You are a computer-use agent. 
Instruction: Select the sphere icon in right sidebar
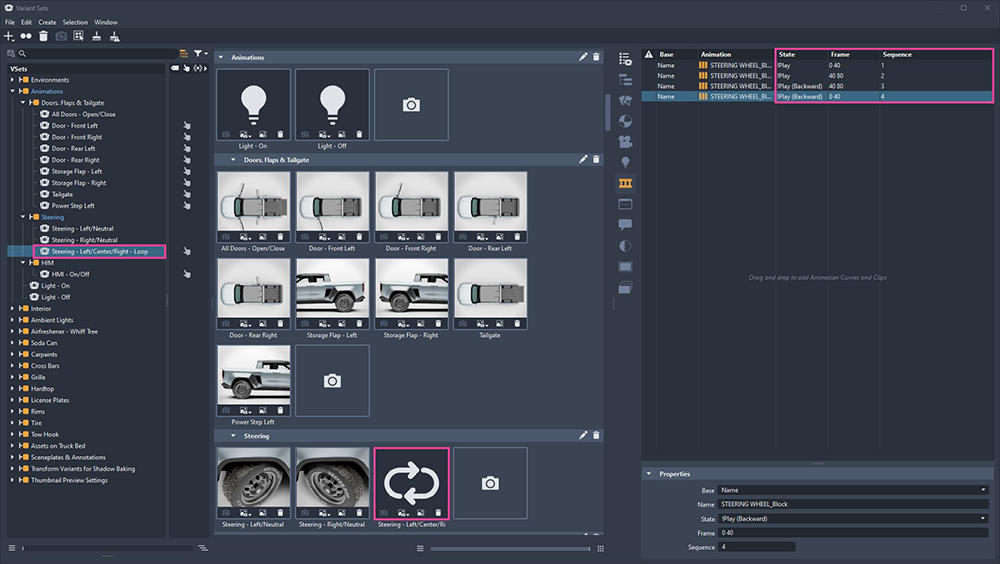[x=625, y=121]
